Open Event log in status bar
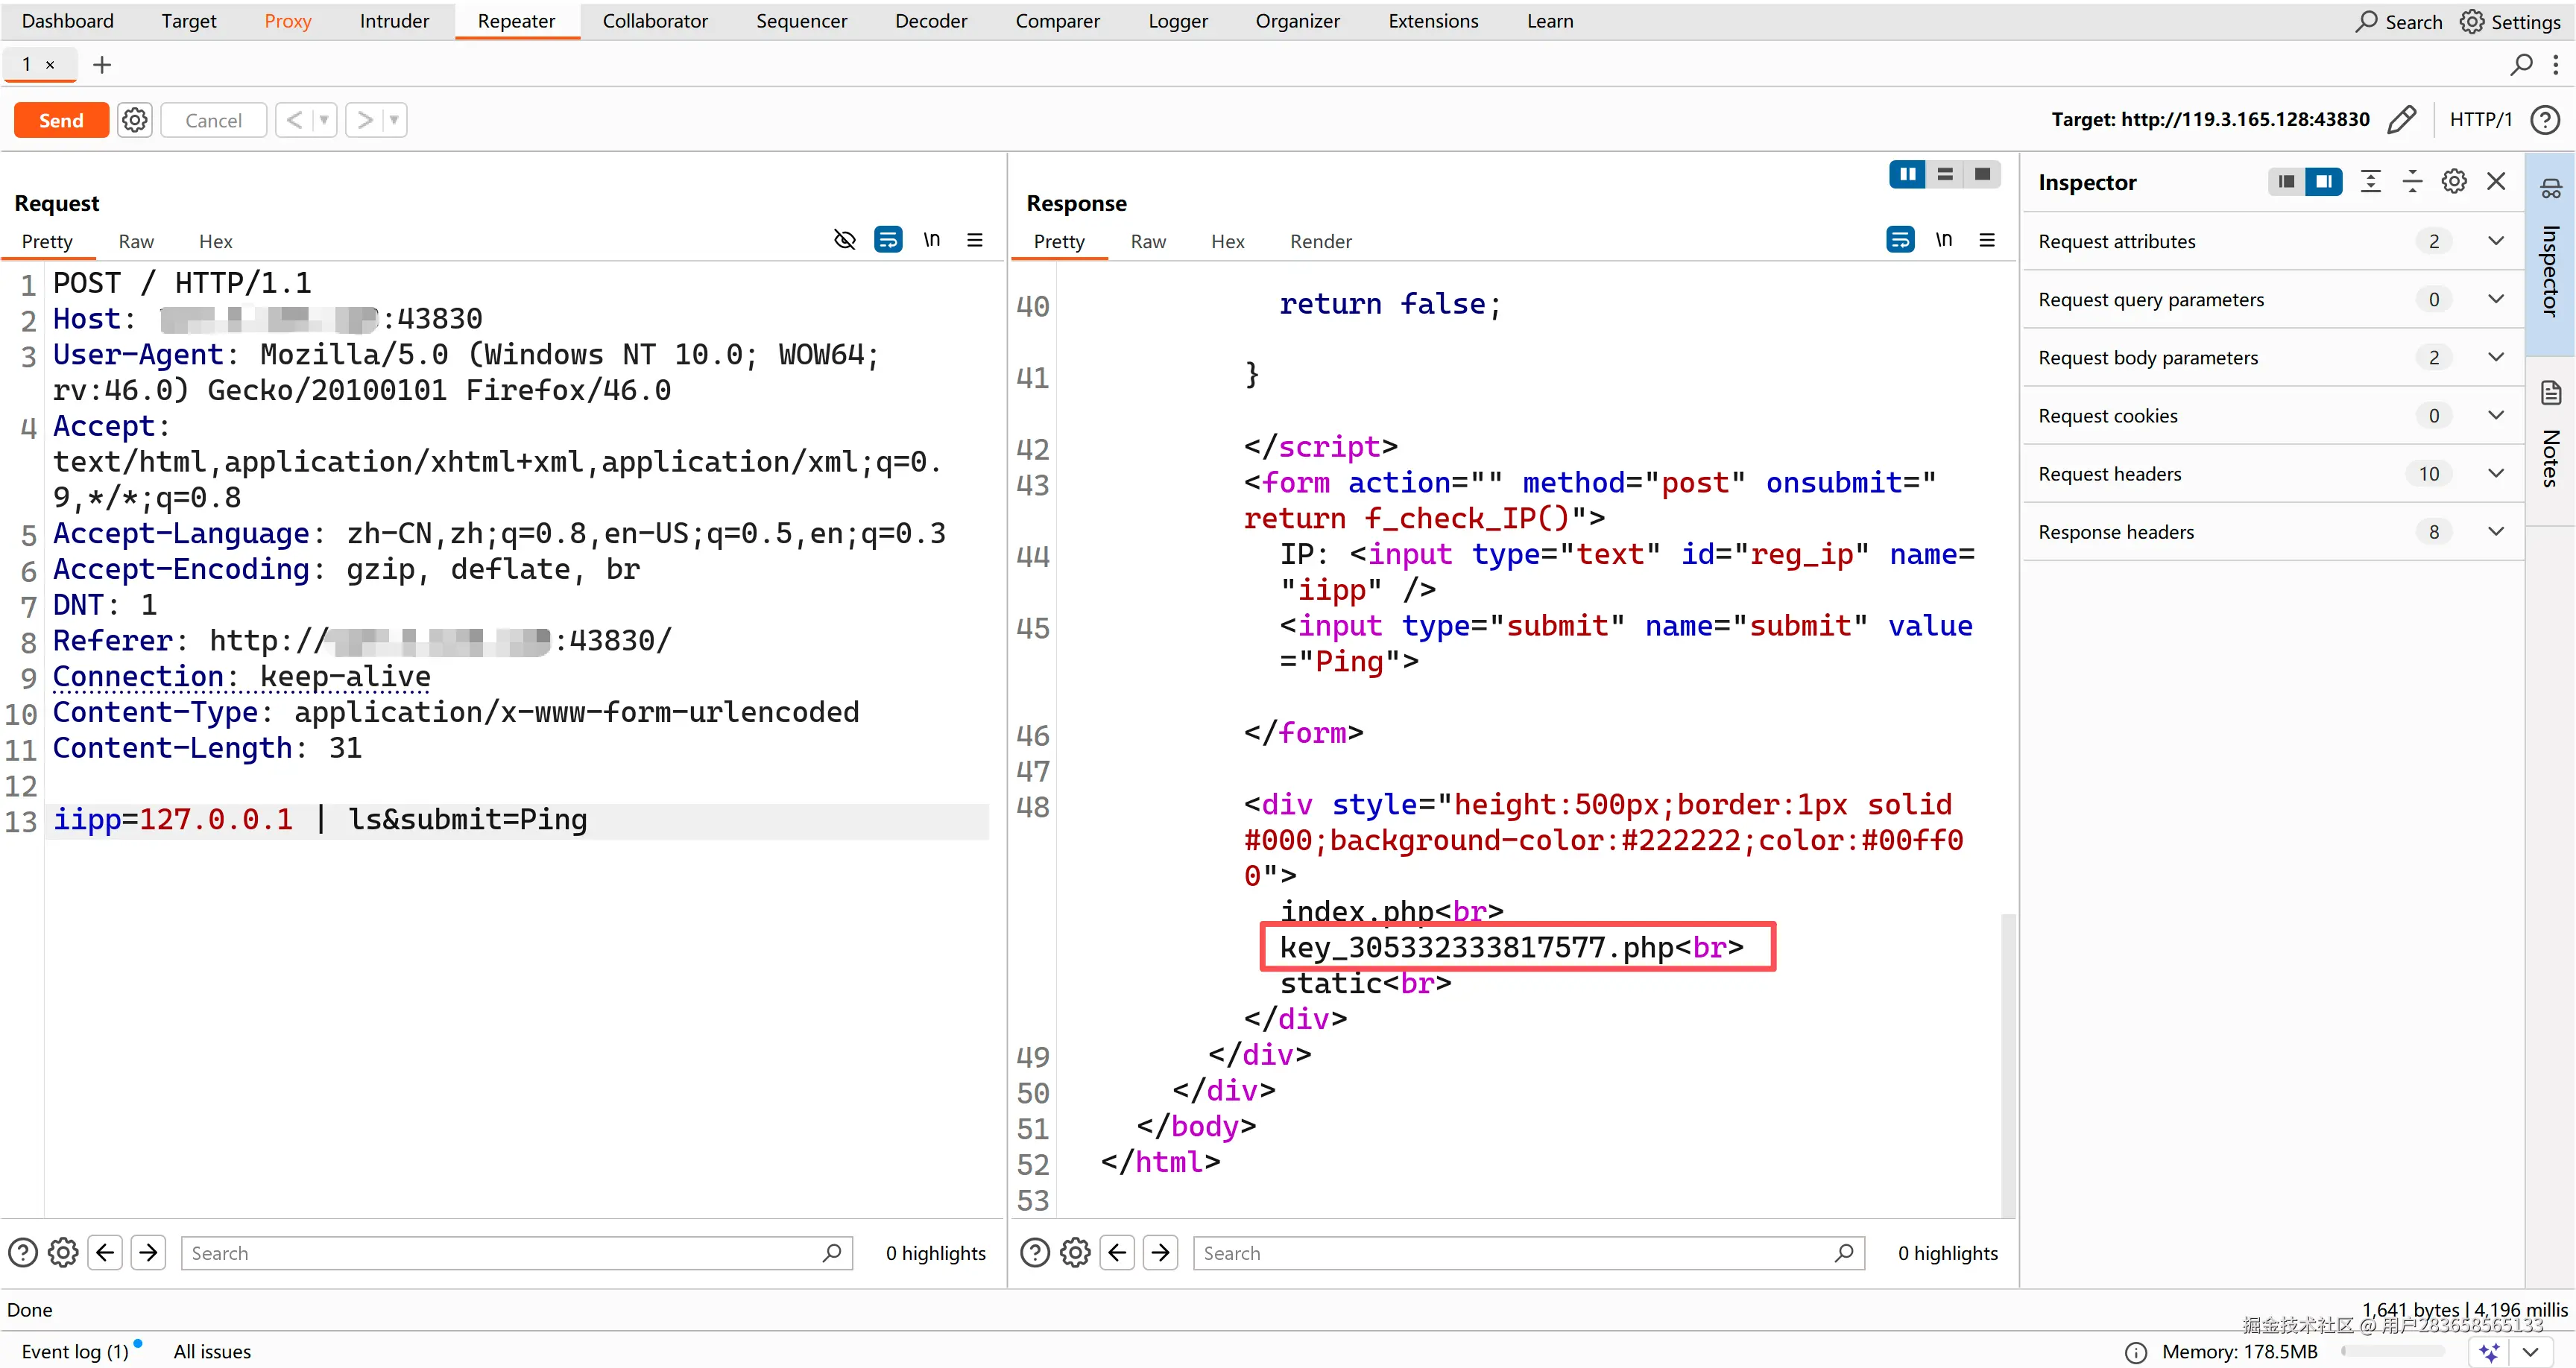Viewport: 2576px width, 1368px height. coord(75,1351)
